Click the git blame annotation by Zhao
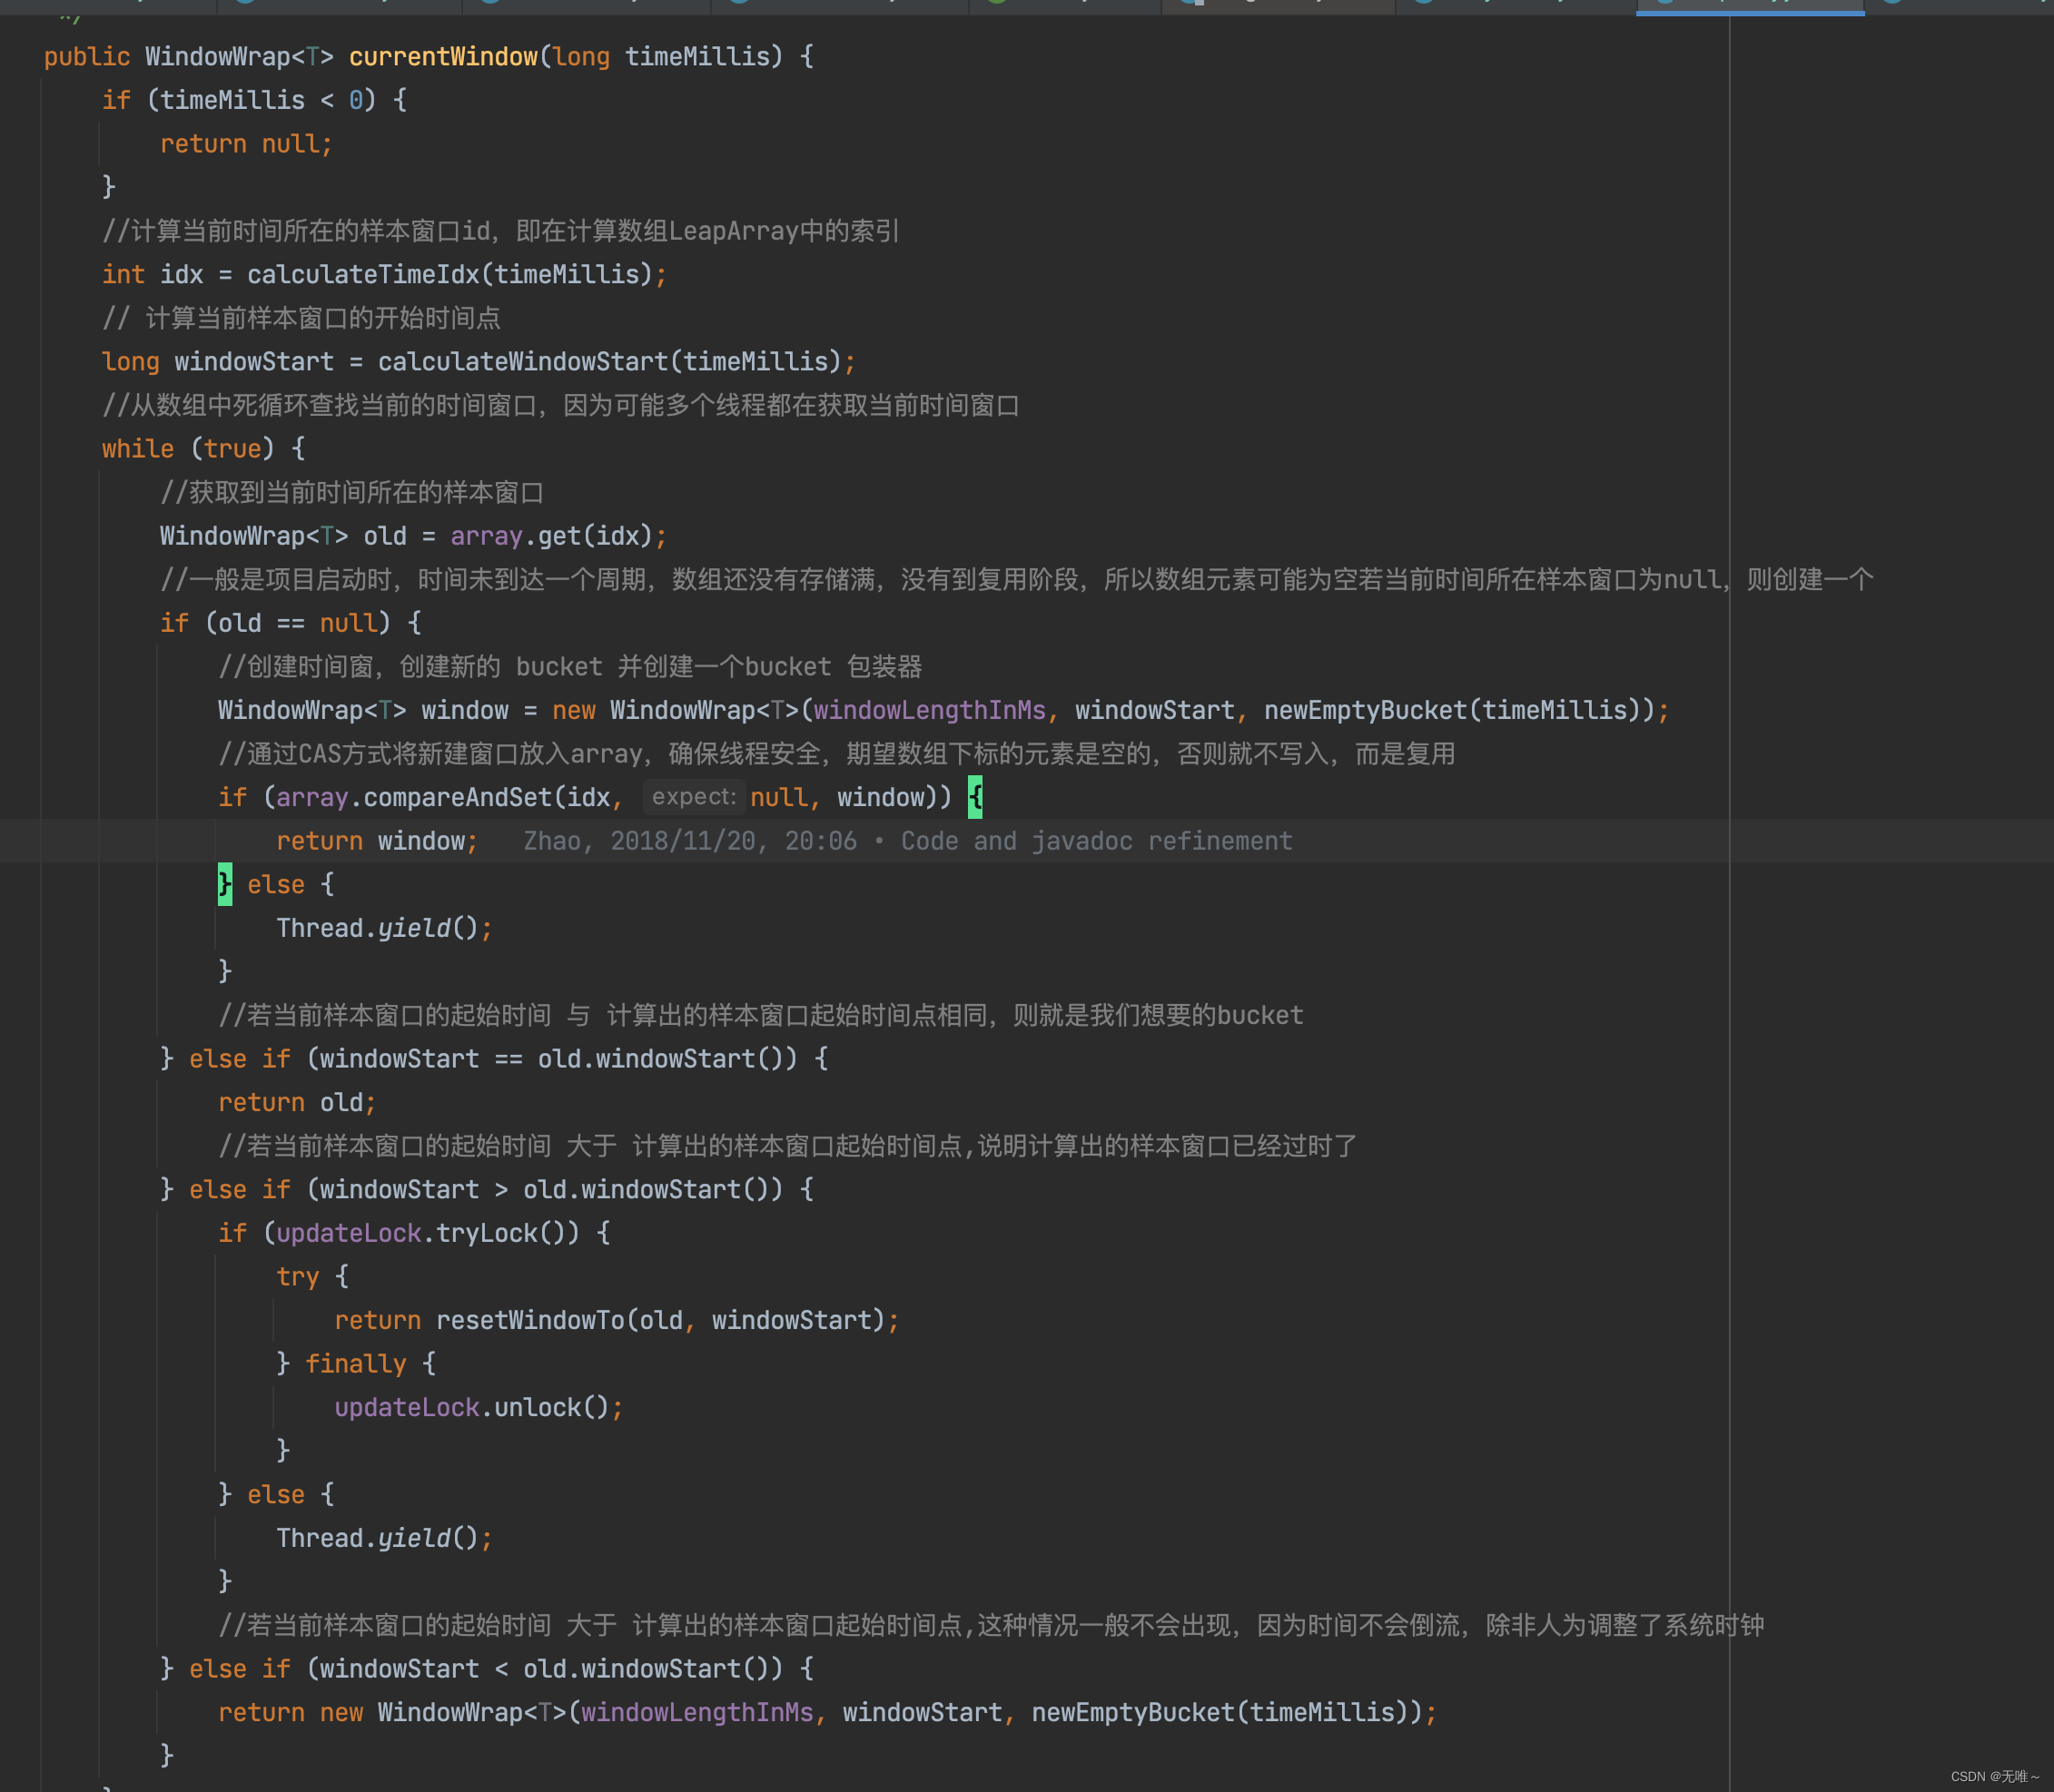The image size is (2054, 1792). click(x=907, y=841)
